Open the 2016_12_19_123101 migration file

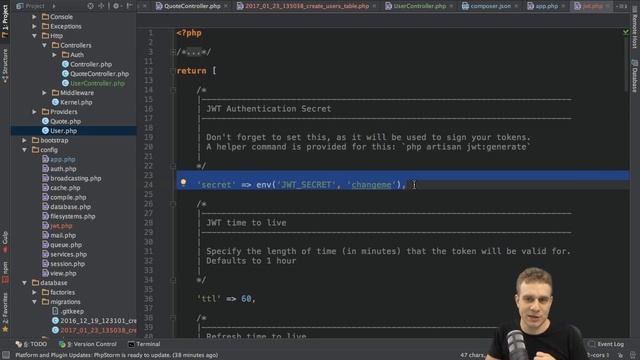pyautogui.click(x=94, y=321)
